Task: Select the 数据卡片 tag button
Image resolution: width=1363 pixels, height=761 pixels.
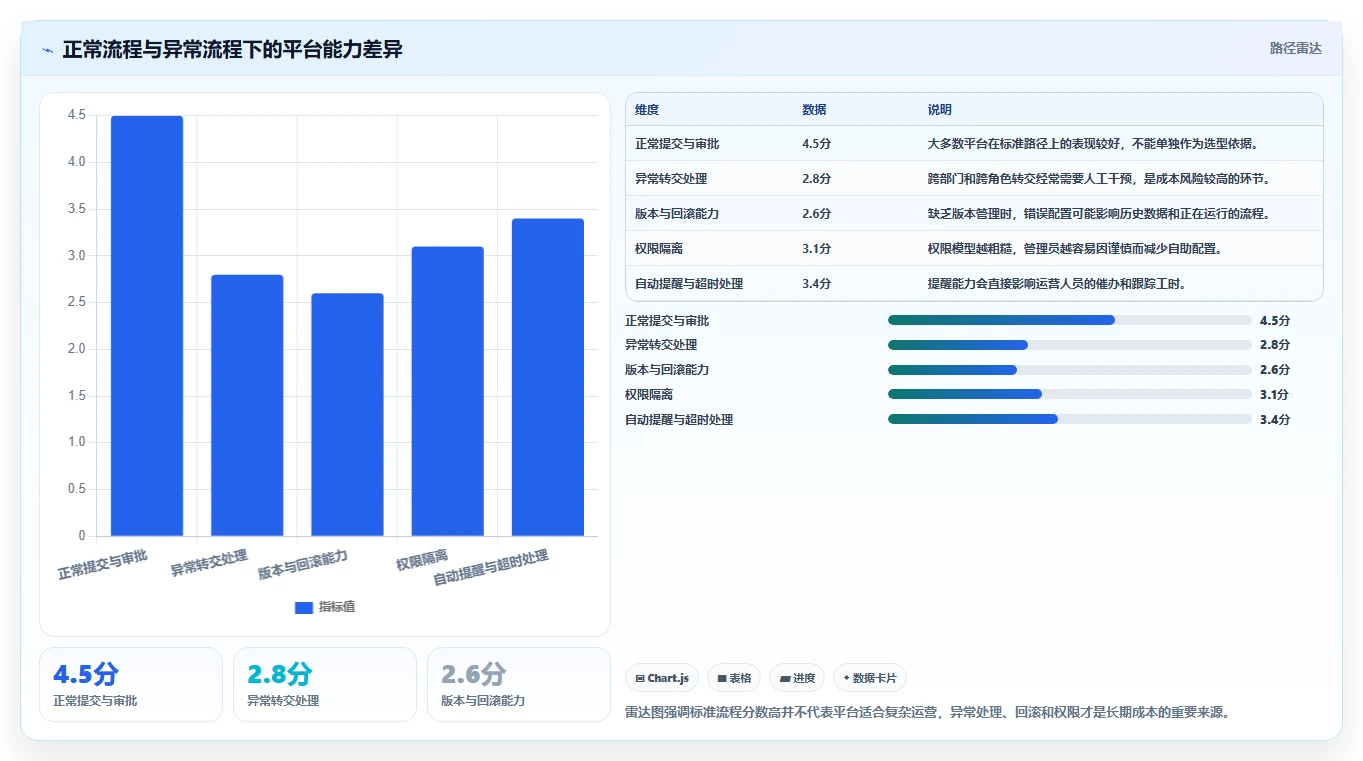Action: pos(870,678)
